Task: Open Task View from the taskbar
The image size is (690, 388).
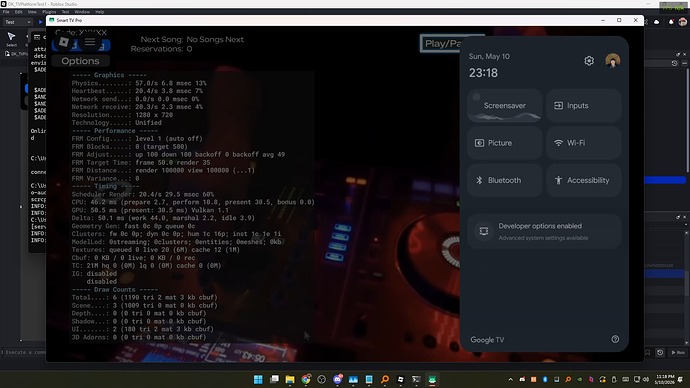Action: click(x=274, y=379)
